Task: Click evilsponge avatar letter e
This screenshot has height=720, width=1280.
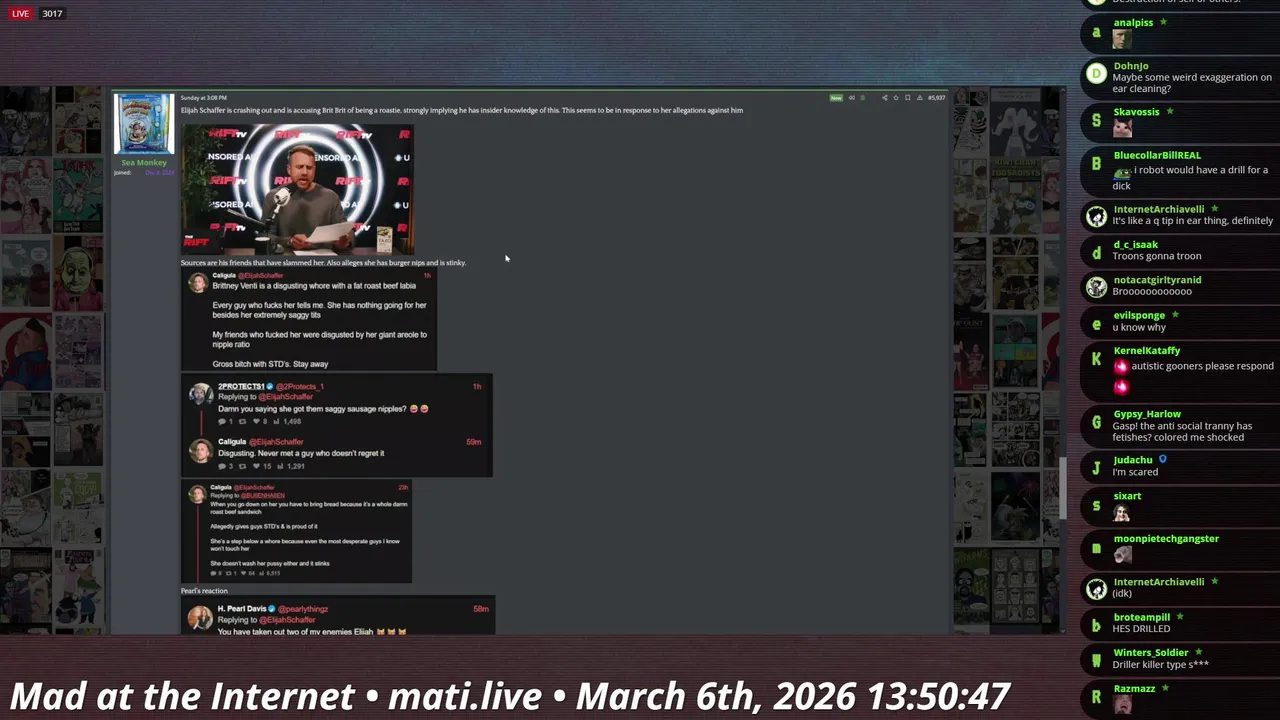Action: point(1096,323)
